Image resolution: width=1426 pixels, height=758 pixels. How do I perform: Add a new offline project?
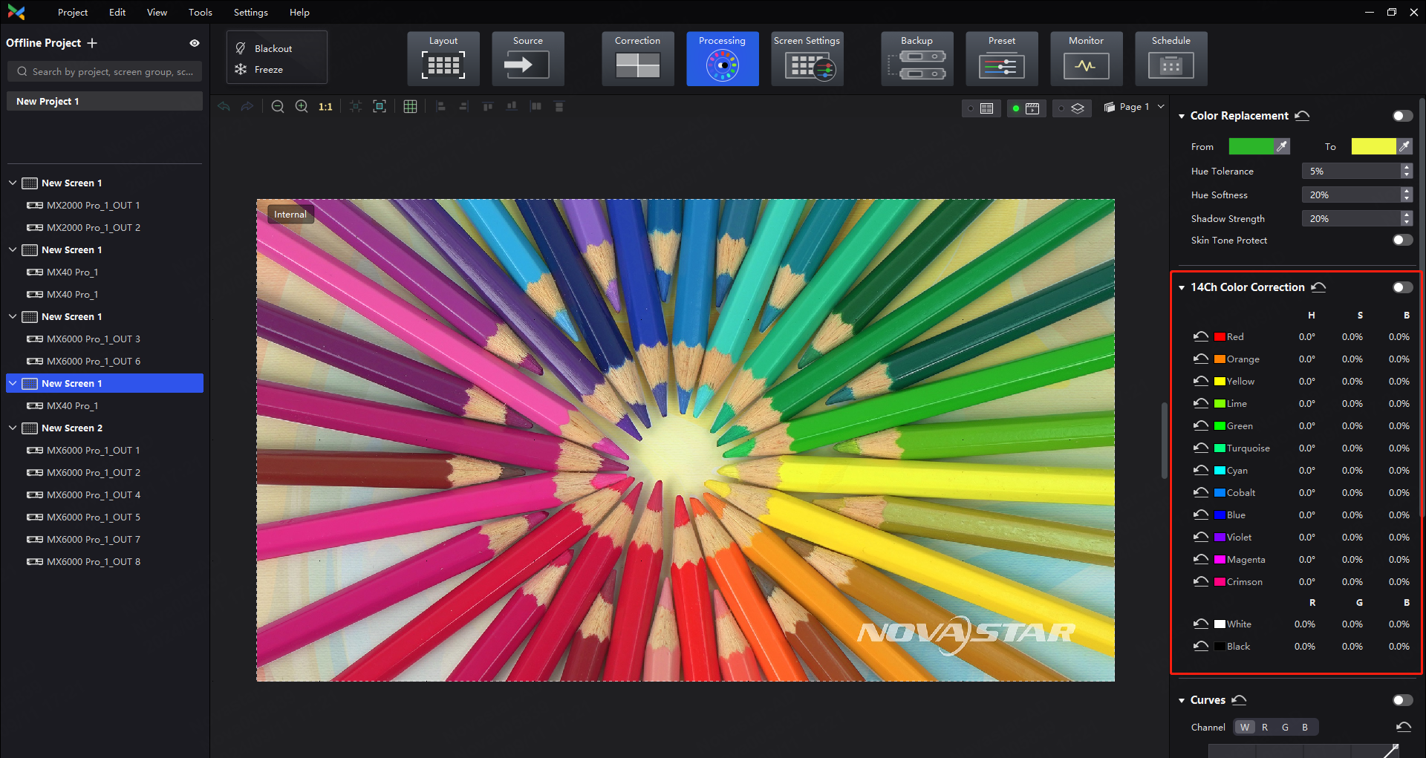[x=92, y=43]
